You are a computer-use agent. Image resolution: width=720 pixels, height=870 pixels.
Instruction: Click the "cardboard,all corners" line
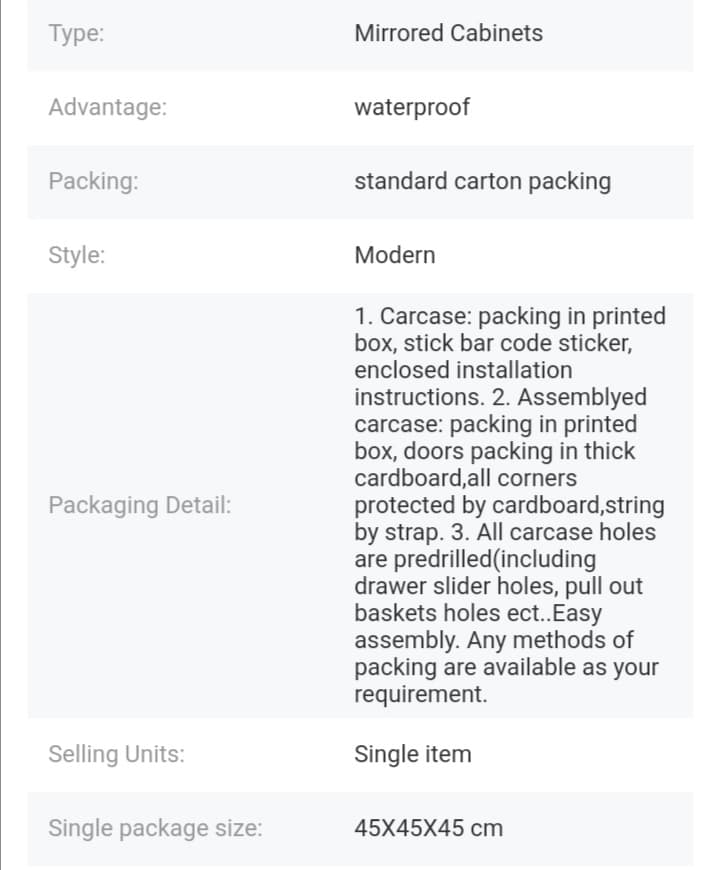465,478
